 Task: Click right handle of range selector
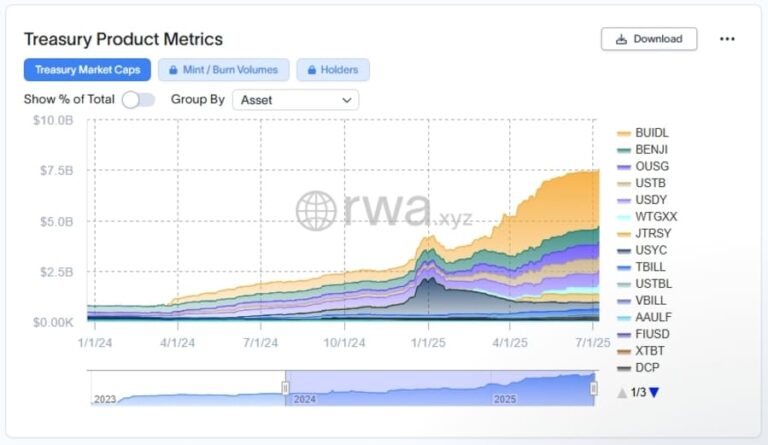pos(593,387)
